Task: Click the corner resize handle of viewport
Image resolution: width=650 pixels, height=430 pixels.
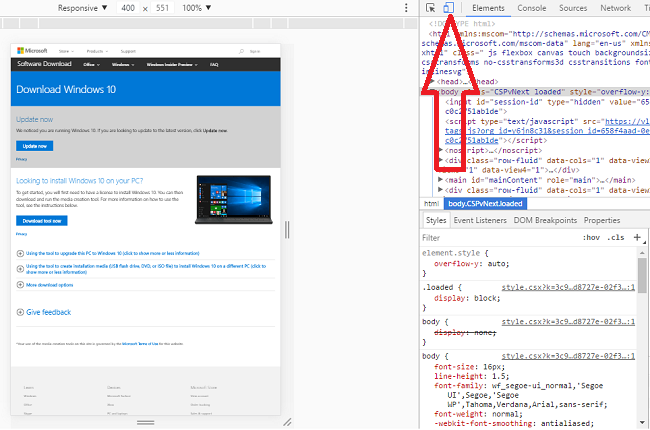Action: click(x=287, y=422)
